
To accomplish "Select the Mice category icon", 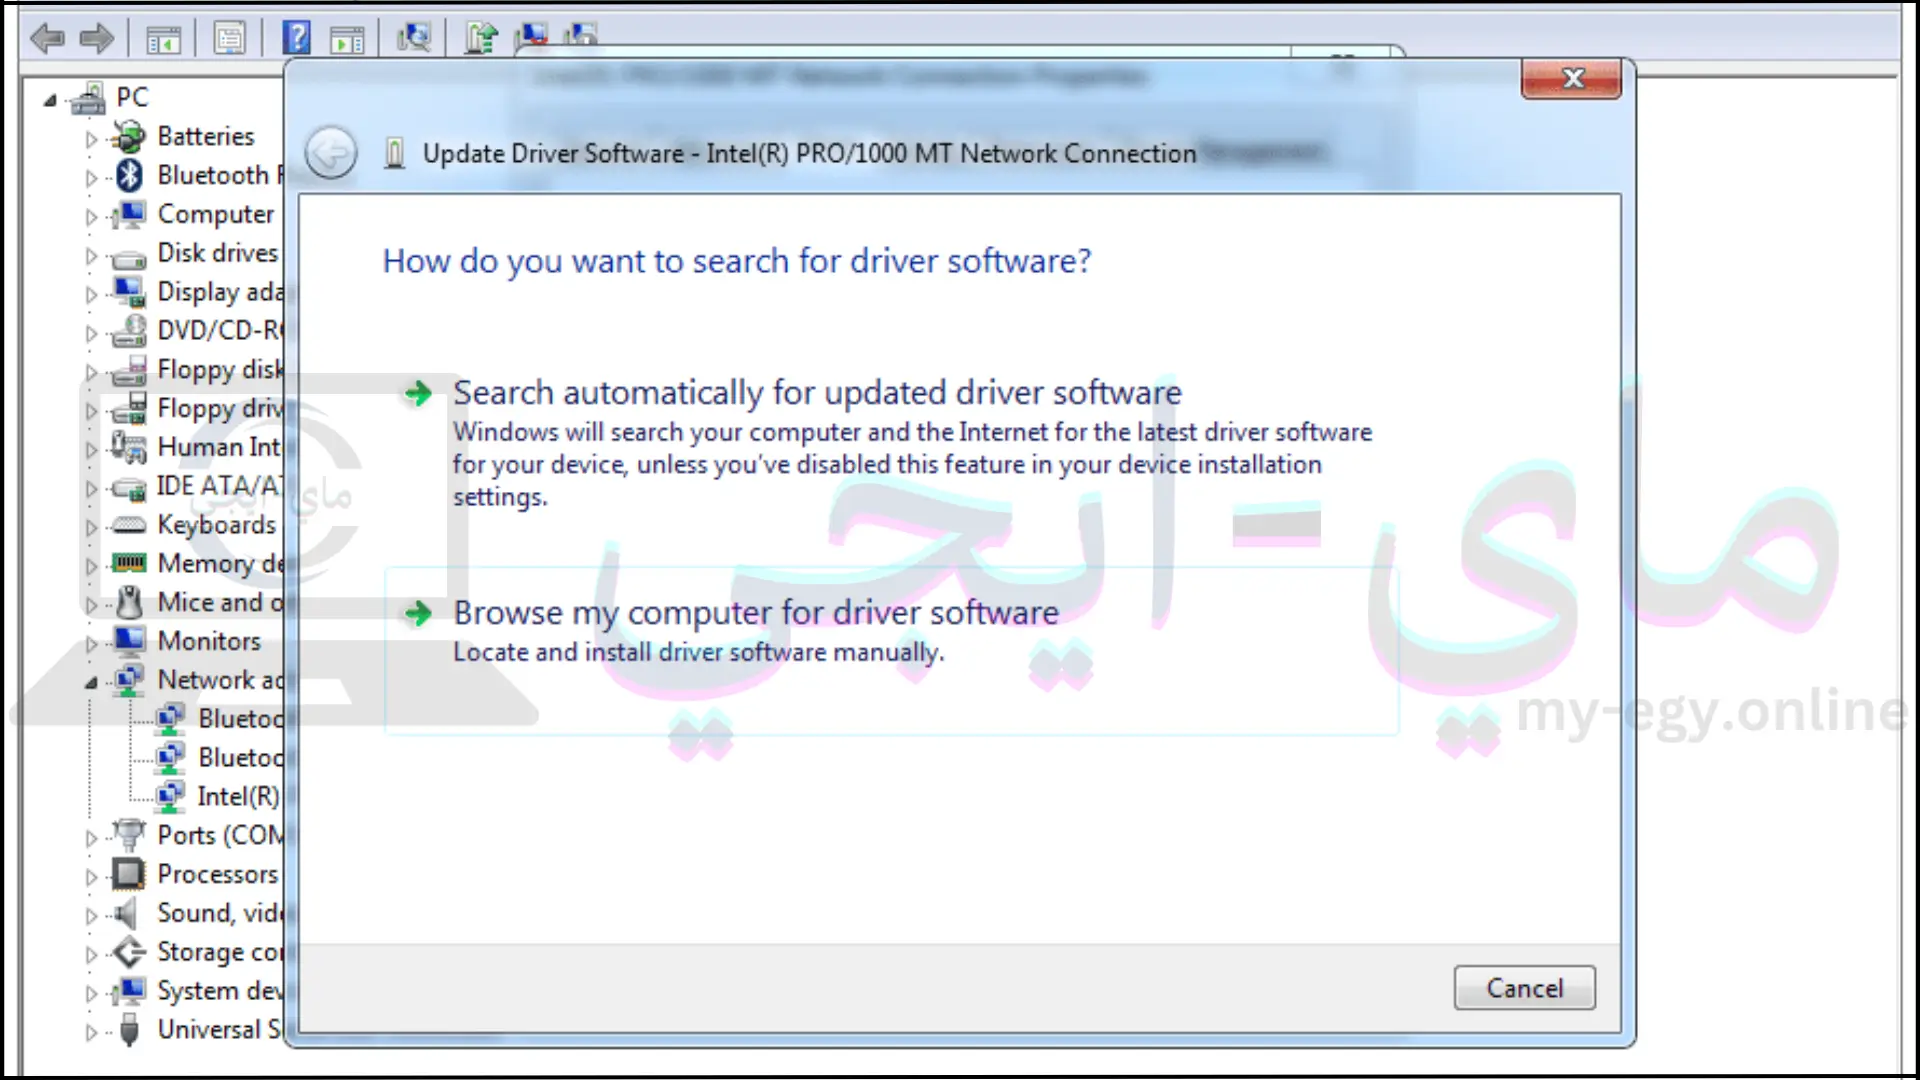I will point(129,602).
